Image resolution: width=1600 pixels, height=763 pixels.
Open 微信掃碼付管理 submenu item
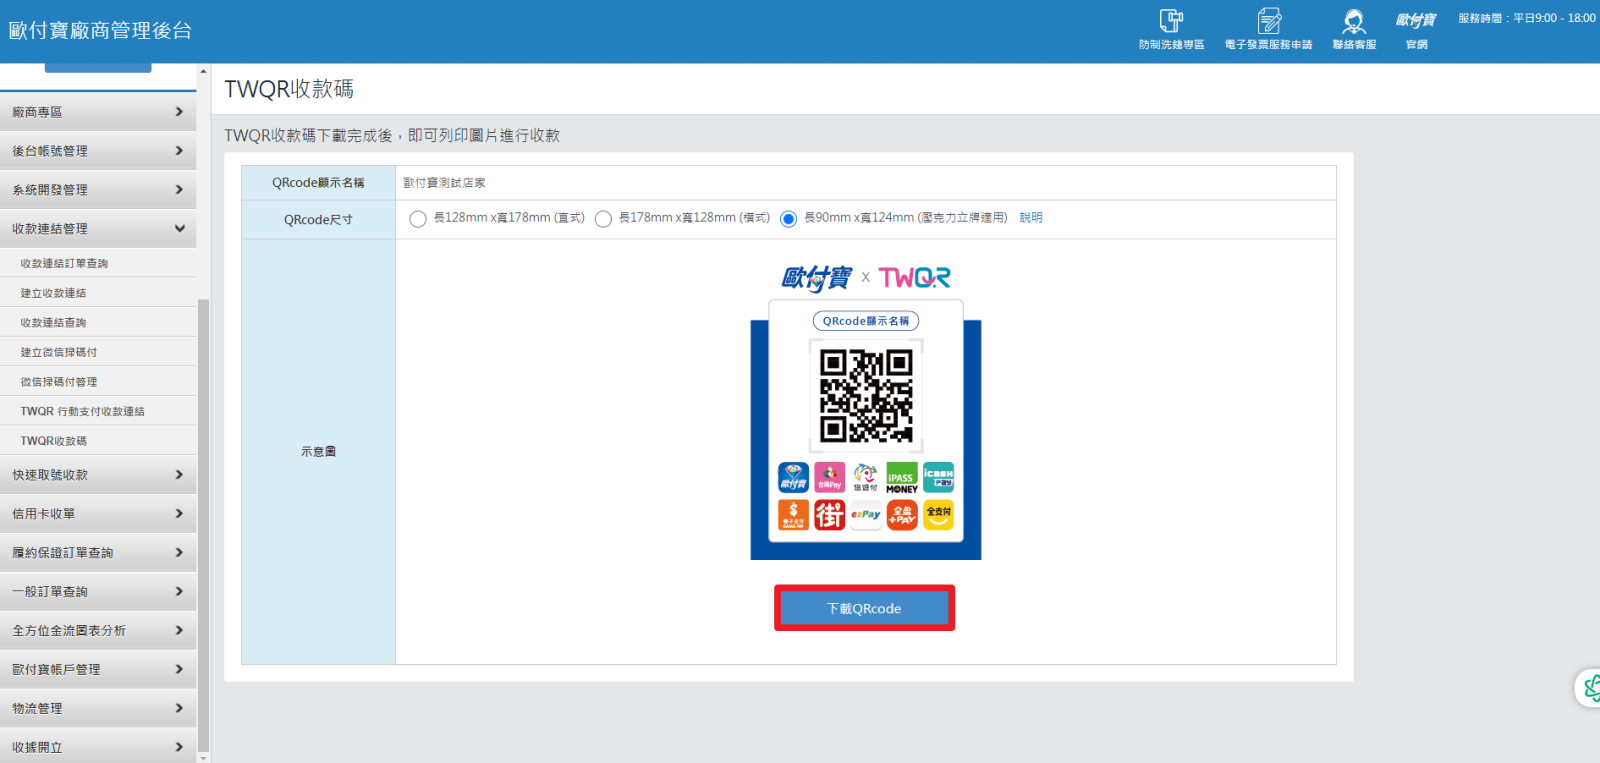click(98, 381)
